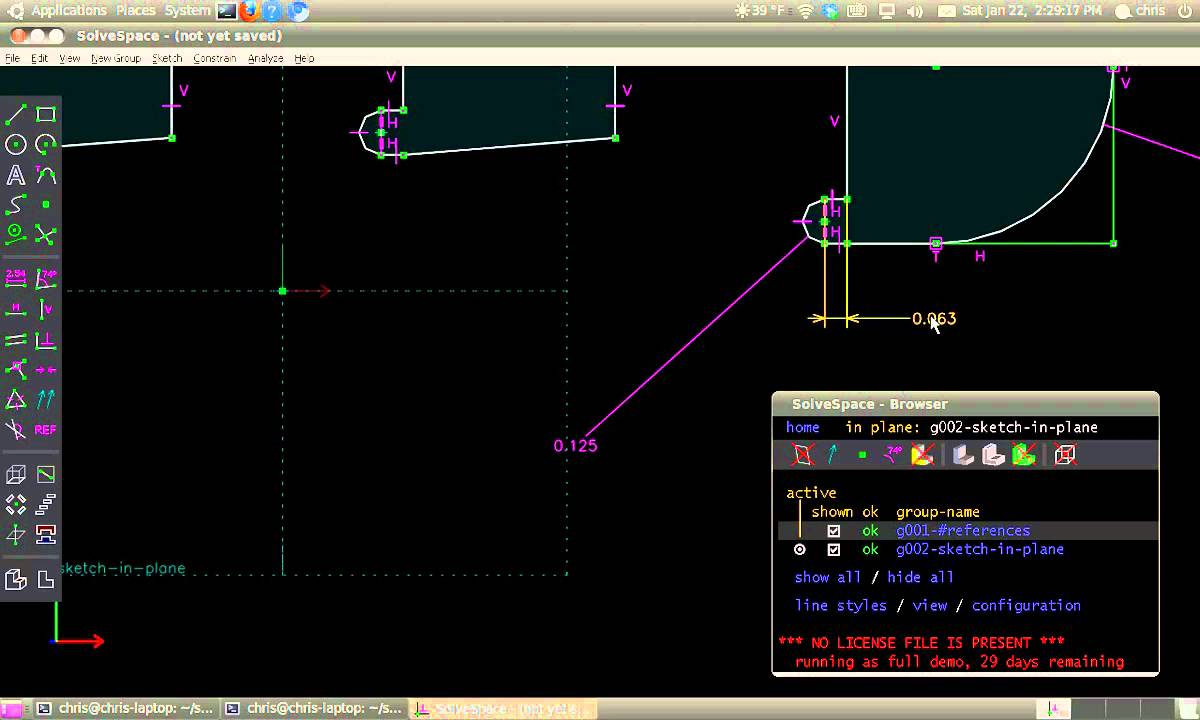
Task: Open the New Group menu
Action: coord(115,59)
